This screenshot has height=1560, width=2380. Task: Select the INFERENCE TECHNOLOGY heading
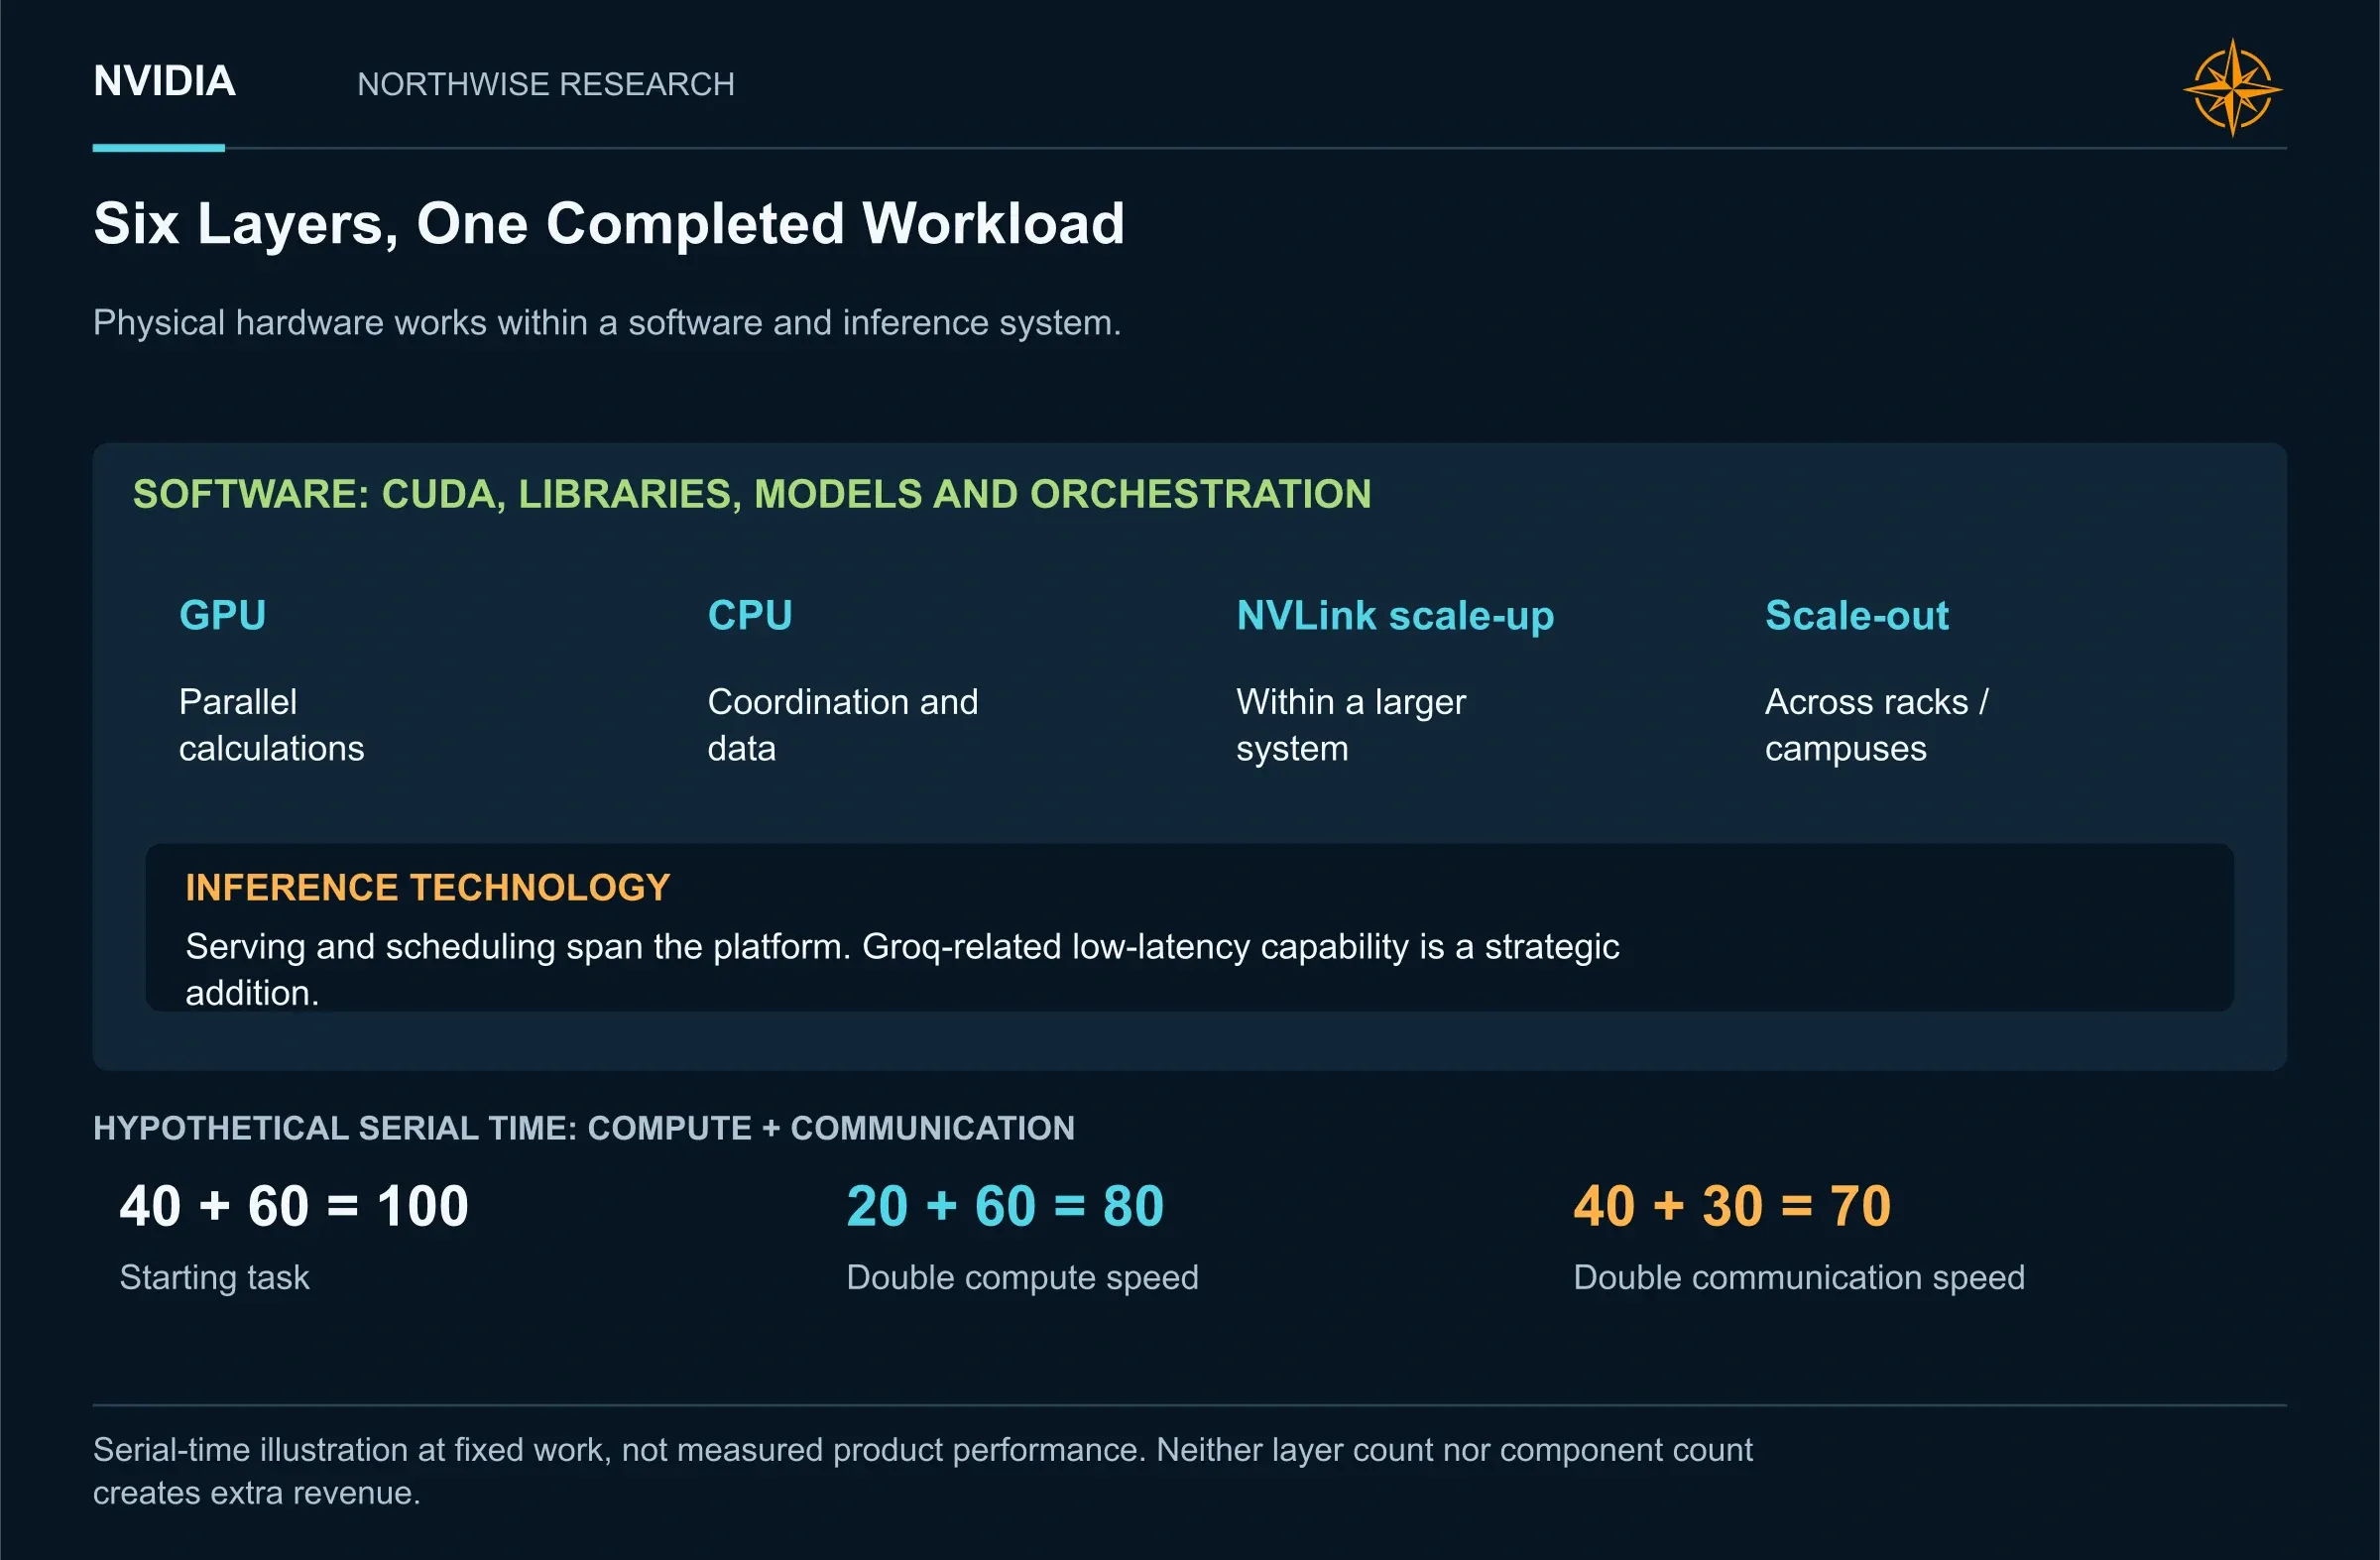[x=428, y=887]
